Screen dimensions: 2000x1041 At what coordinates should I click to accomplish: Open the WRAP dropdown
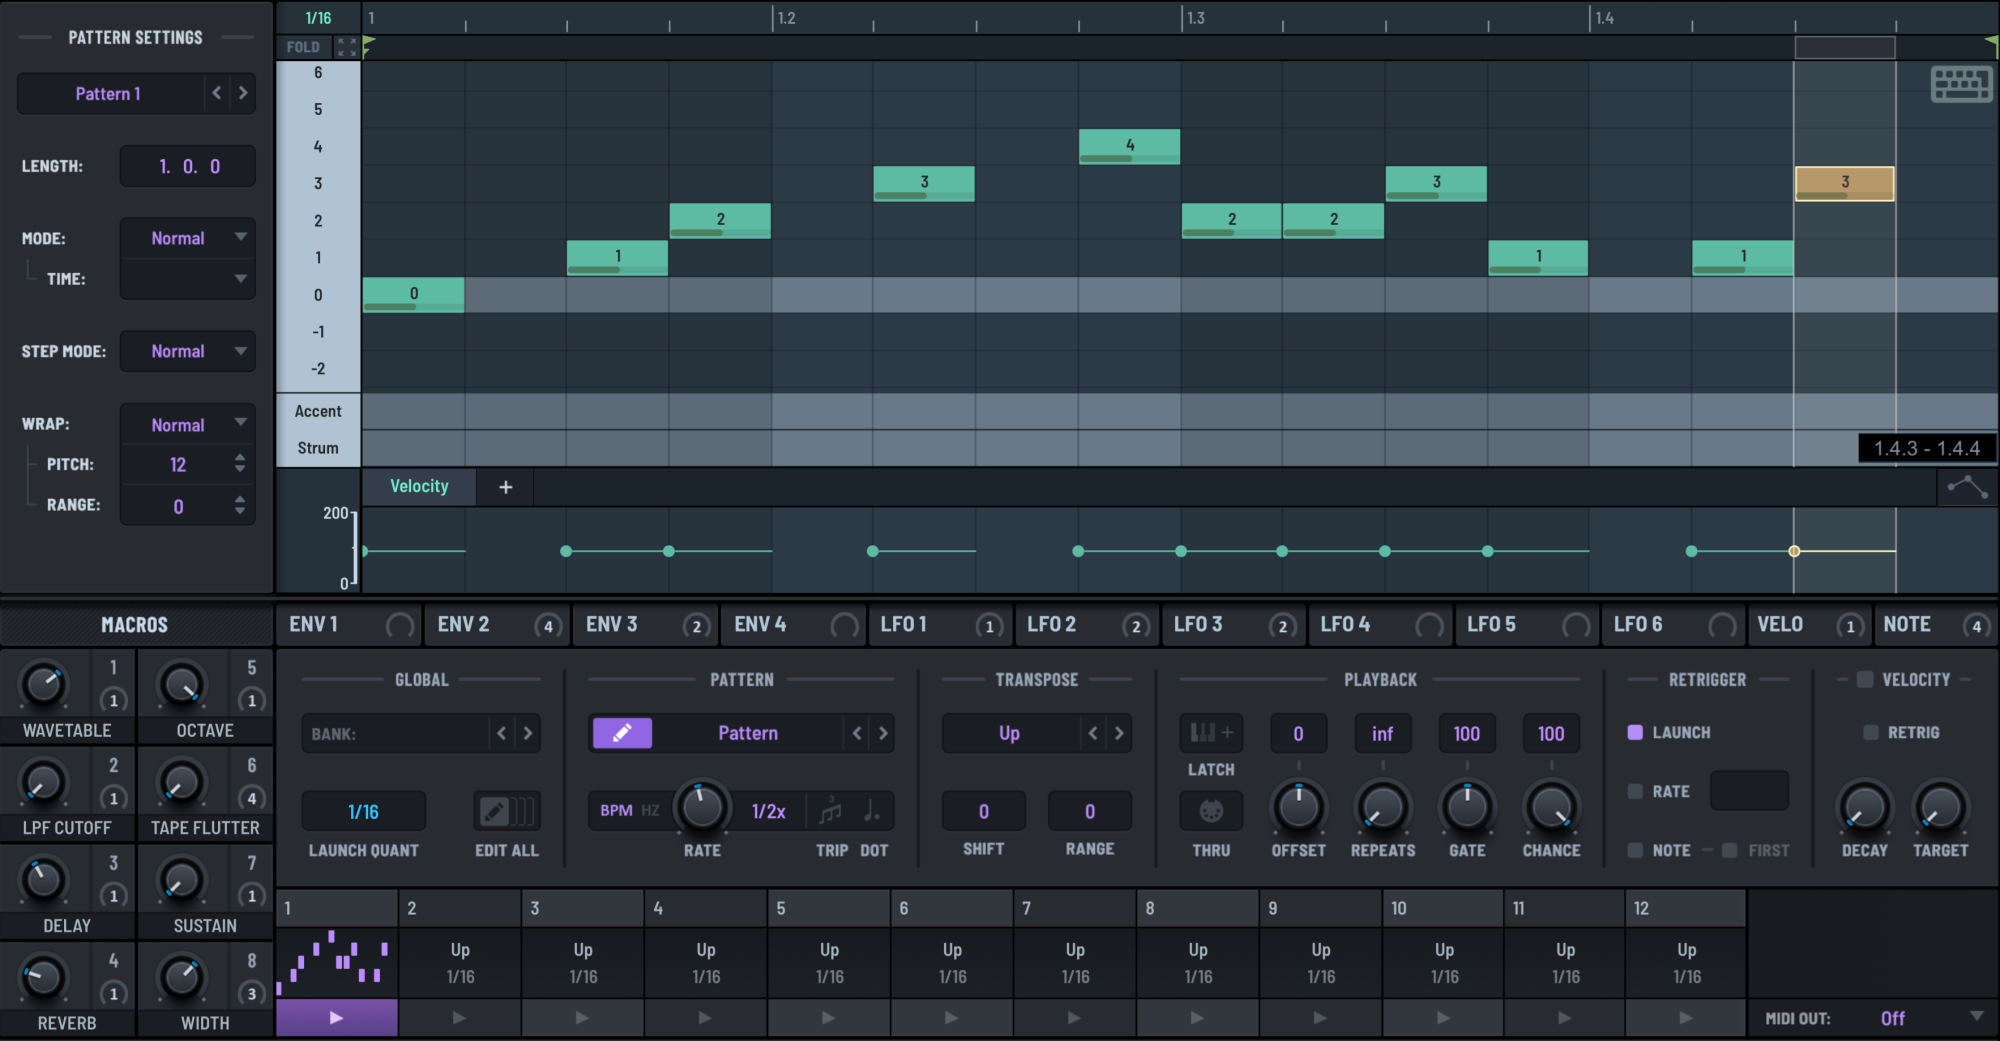pyautogui.click(x=188, y=425)
